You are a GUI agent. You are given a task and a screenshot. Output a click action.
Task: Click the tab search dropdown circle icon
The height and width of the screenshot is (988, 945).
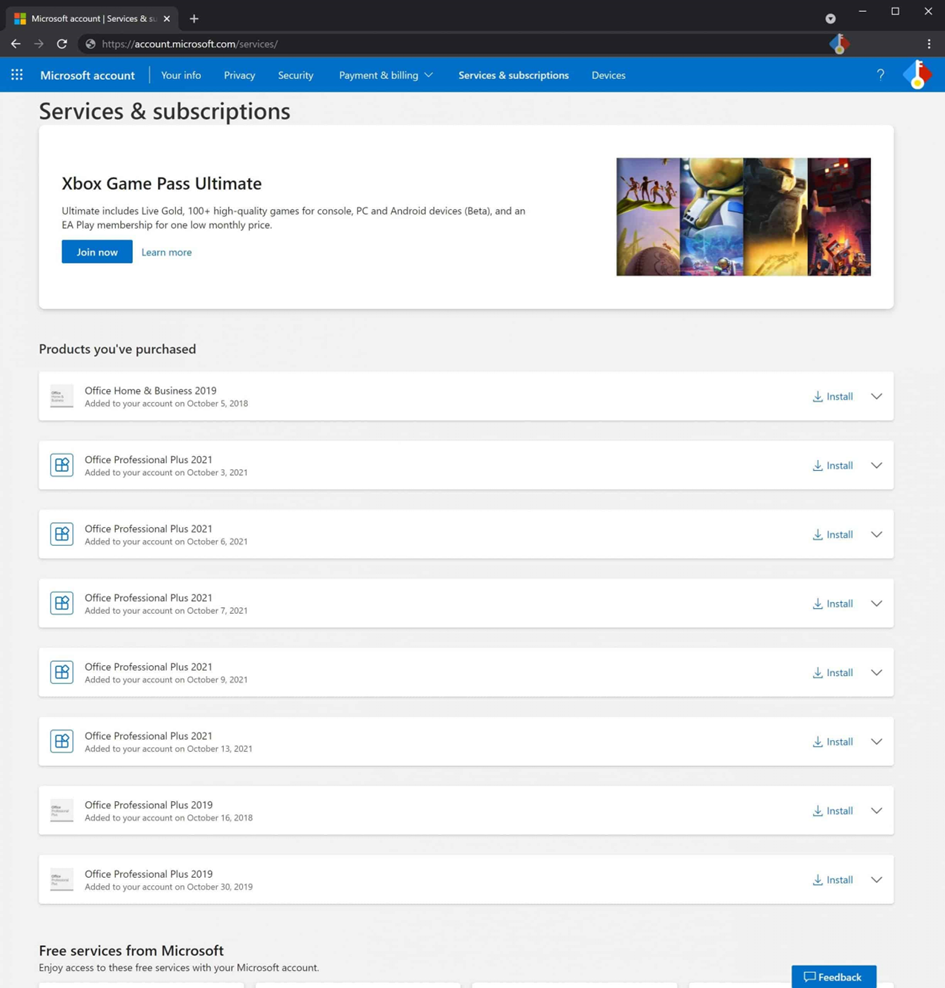[x=830, y=18]
